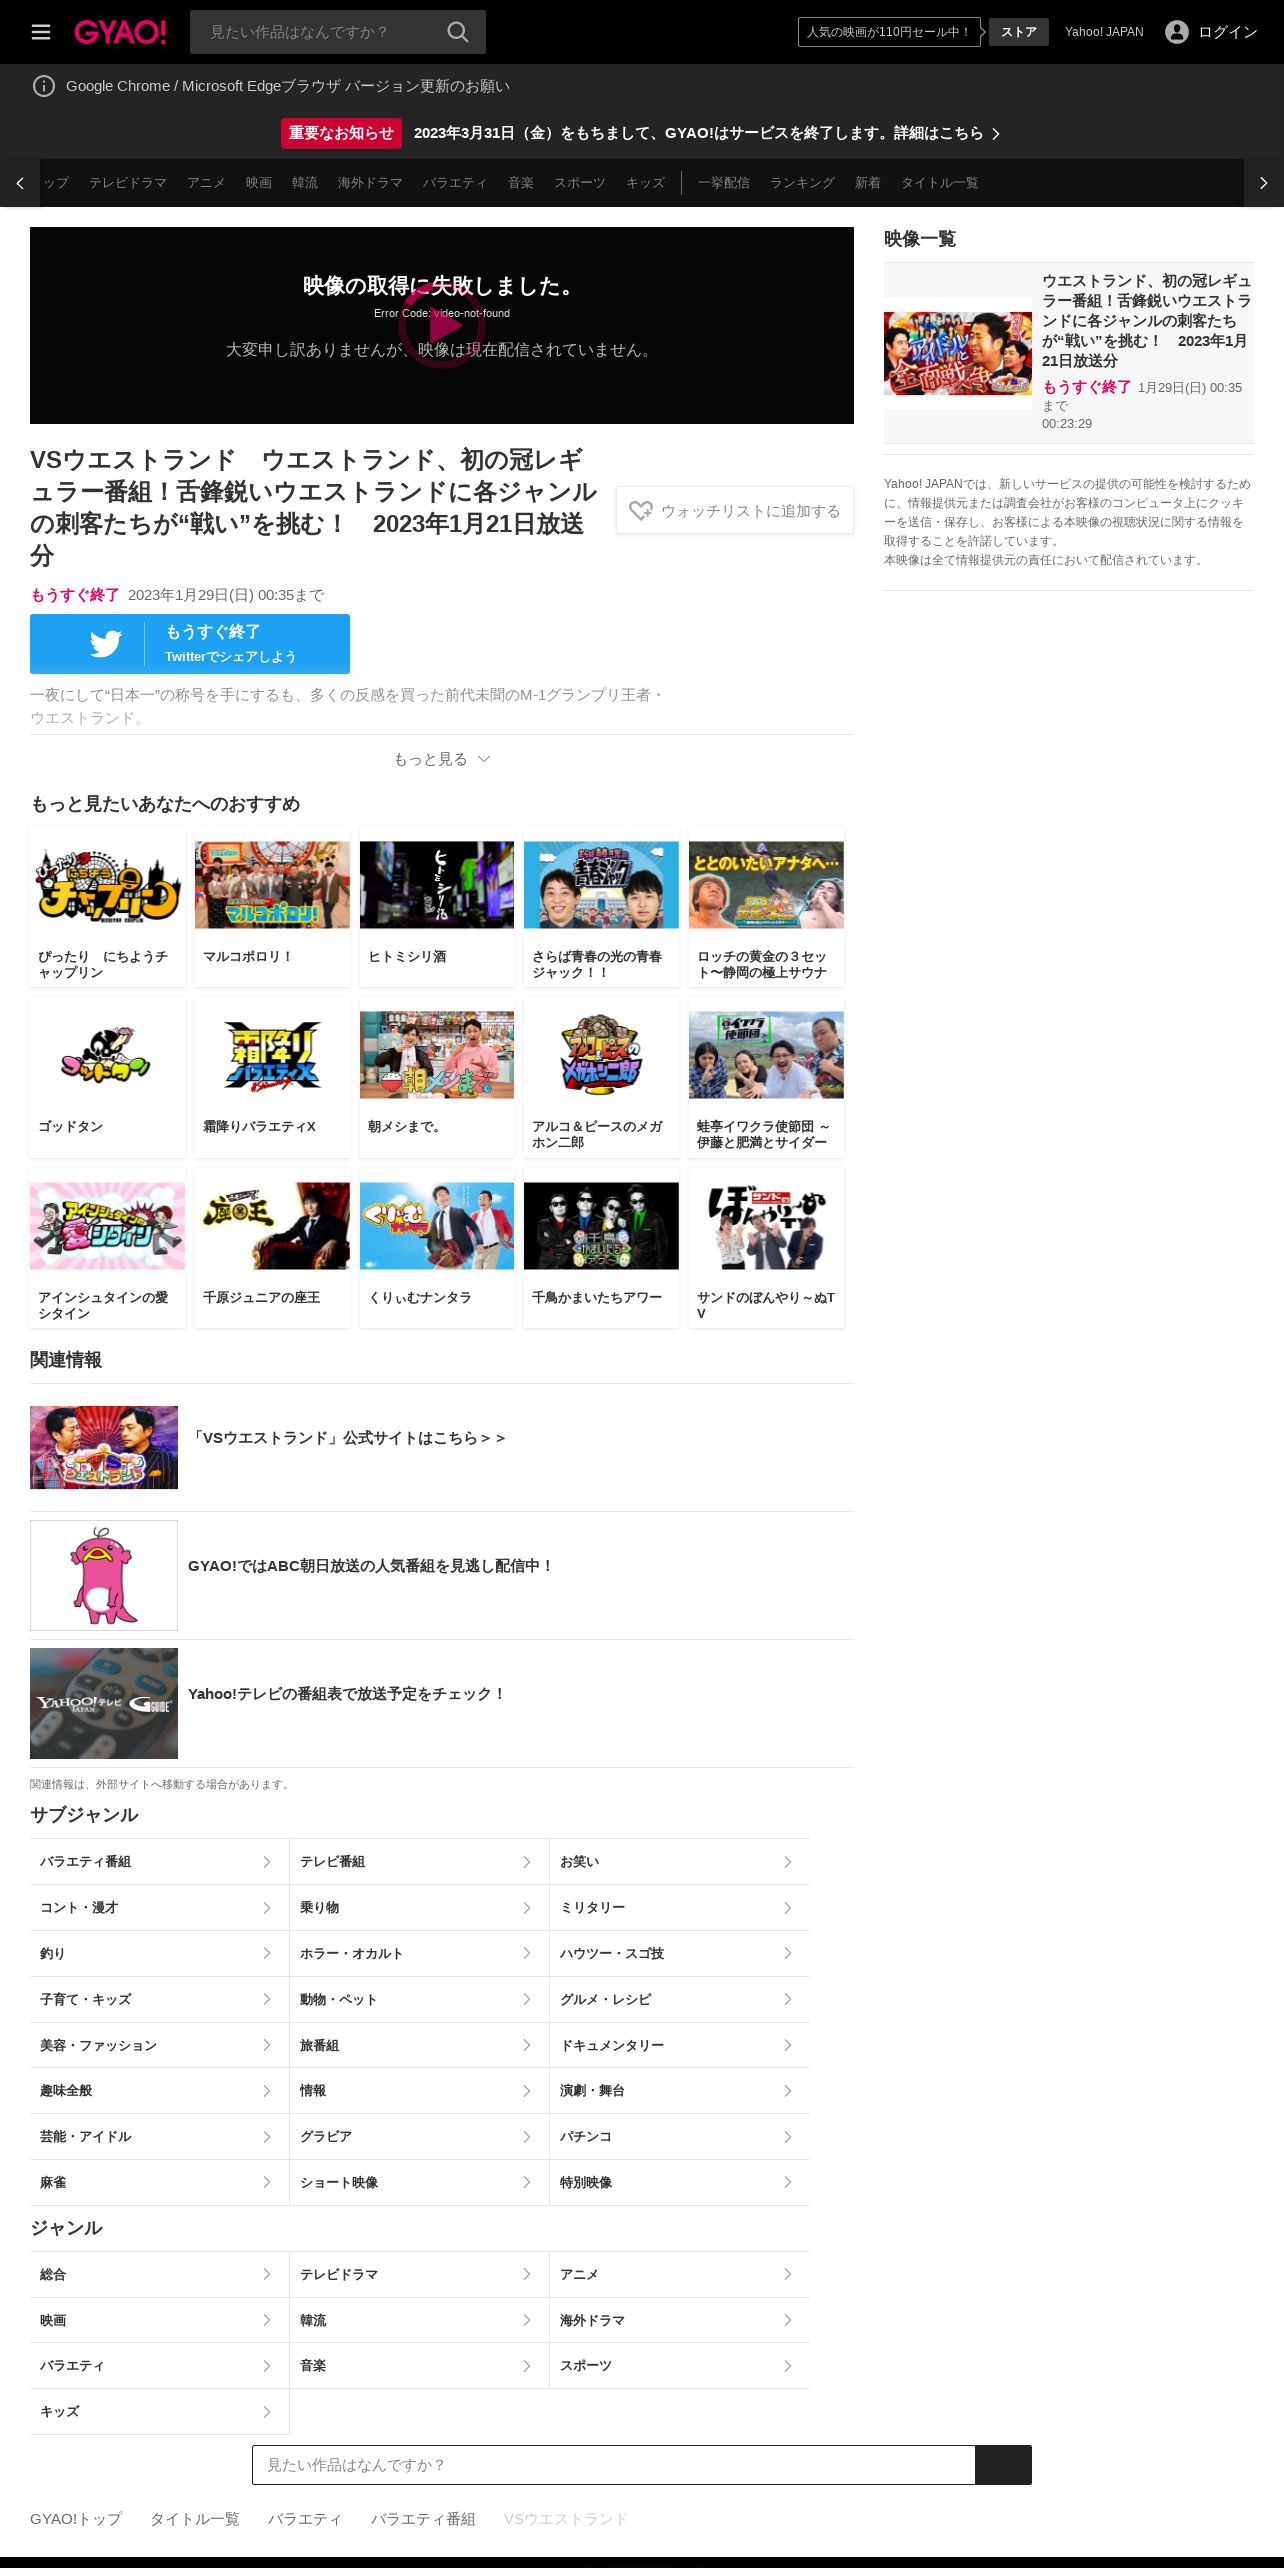Focus the header search field
Image resolution: width=1284 pixels, height=2568 pixels.
318,32
